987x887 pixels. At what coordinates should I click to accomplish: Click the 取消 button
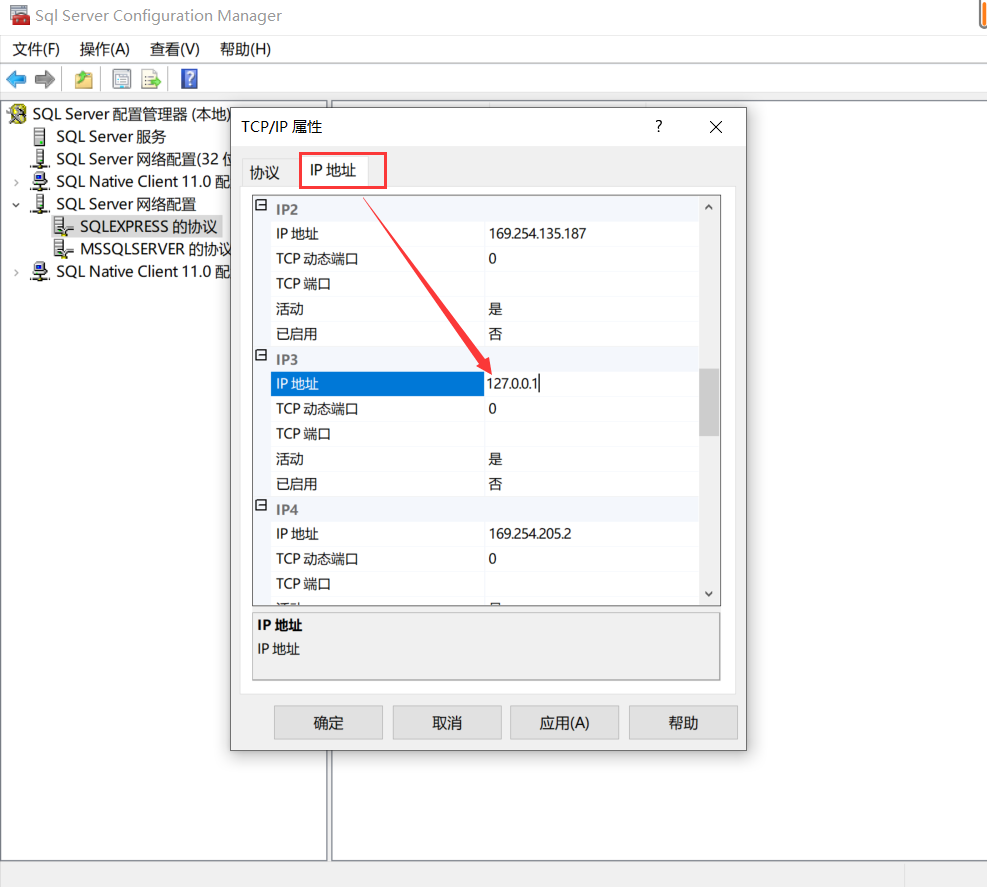point(447,723)
